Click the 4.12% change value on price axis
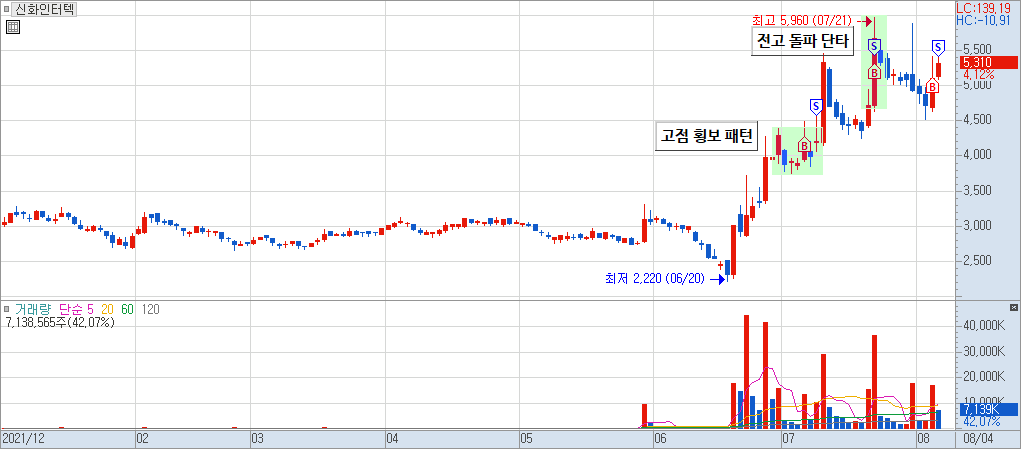 [x=979, y=74]
